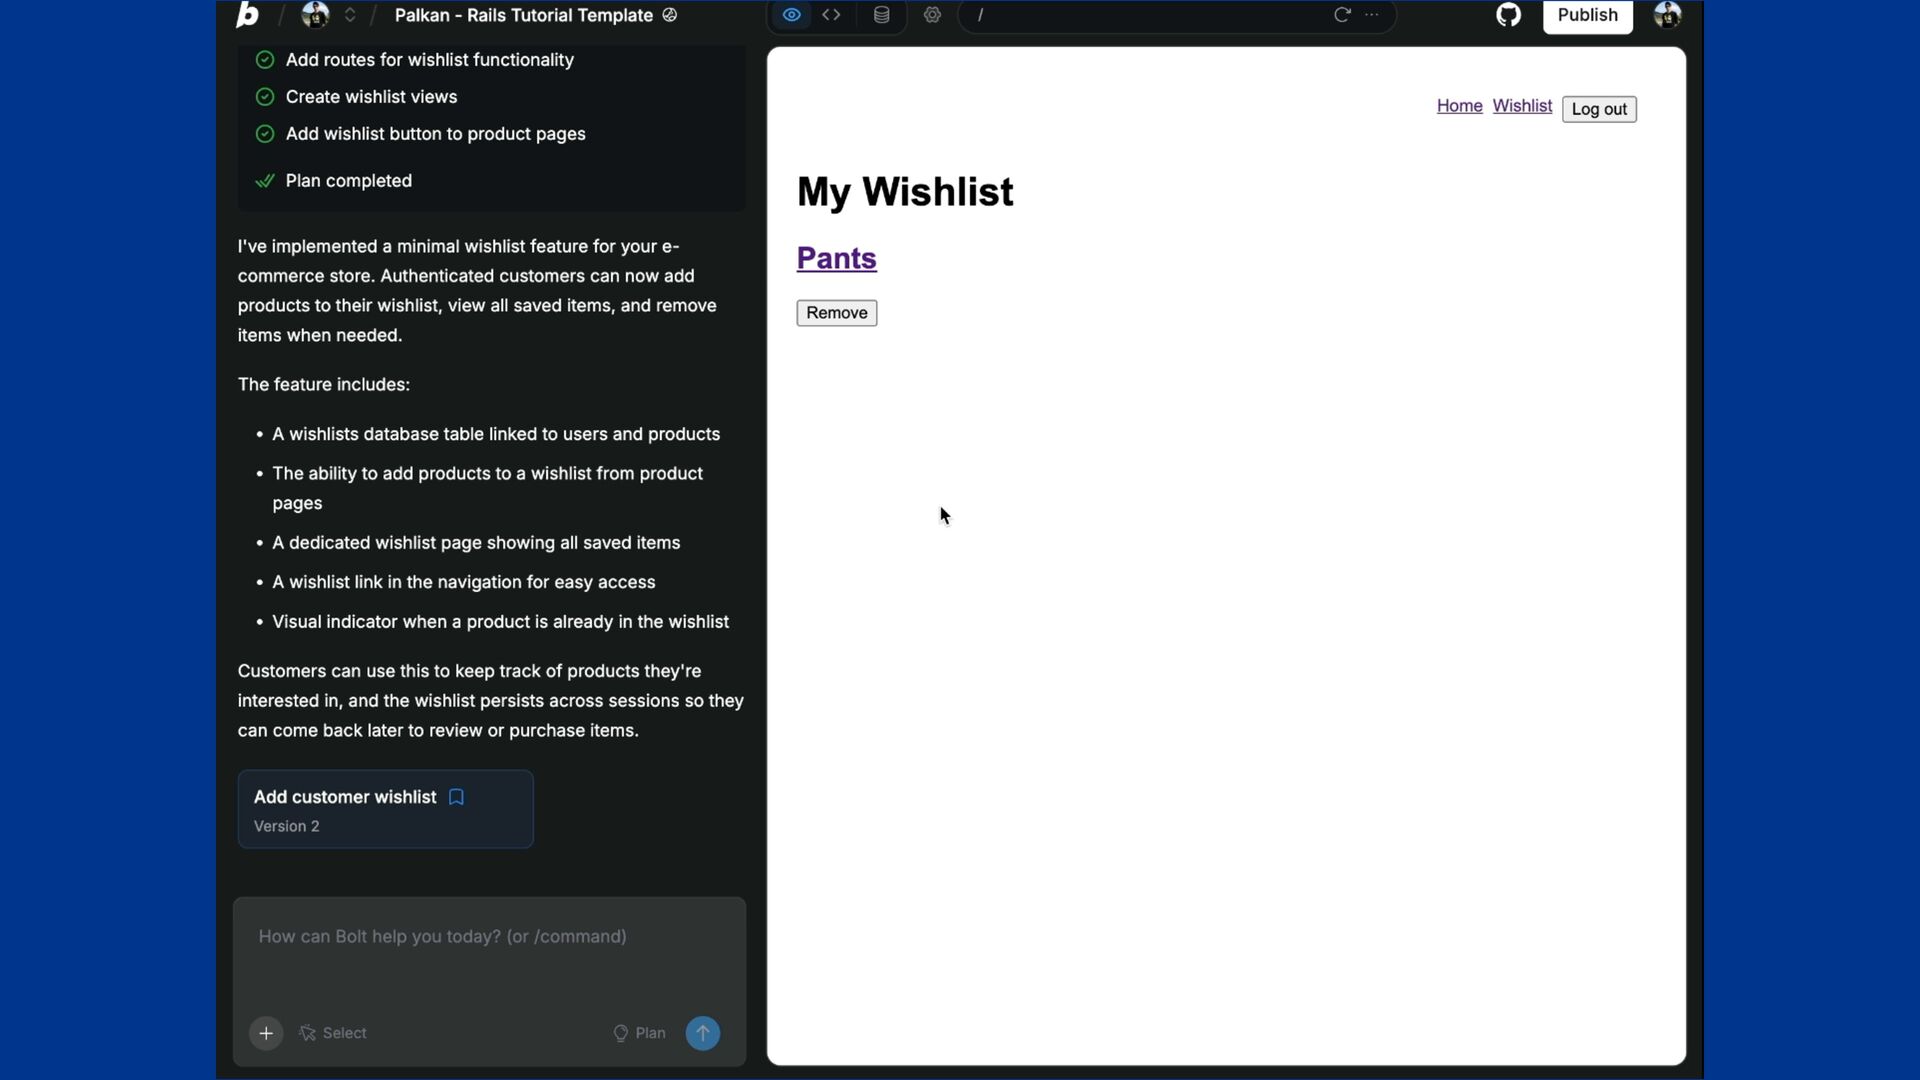The image size is (1920, 1080).
Task: Click the add attachment plus button
Action: [266, 1033]
